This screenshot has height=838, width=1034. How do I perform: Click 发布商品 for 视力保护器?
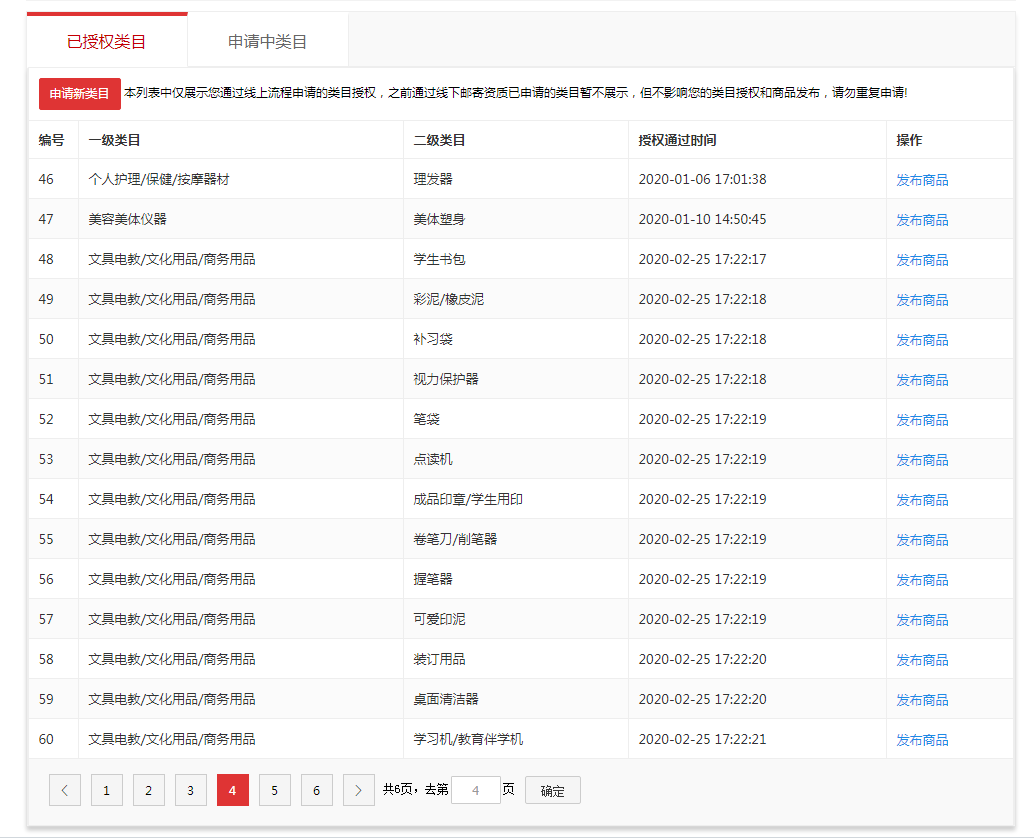921,379
